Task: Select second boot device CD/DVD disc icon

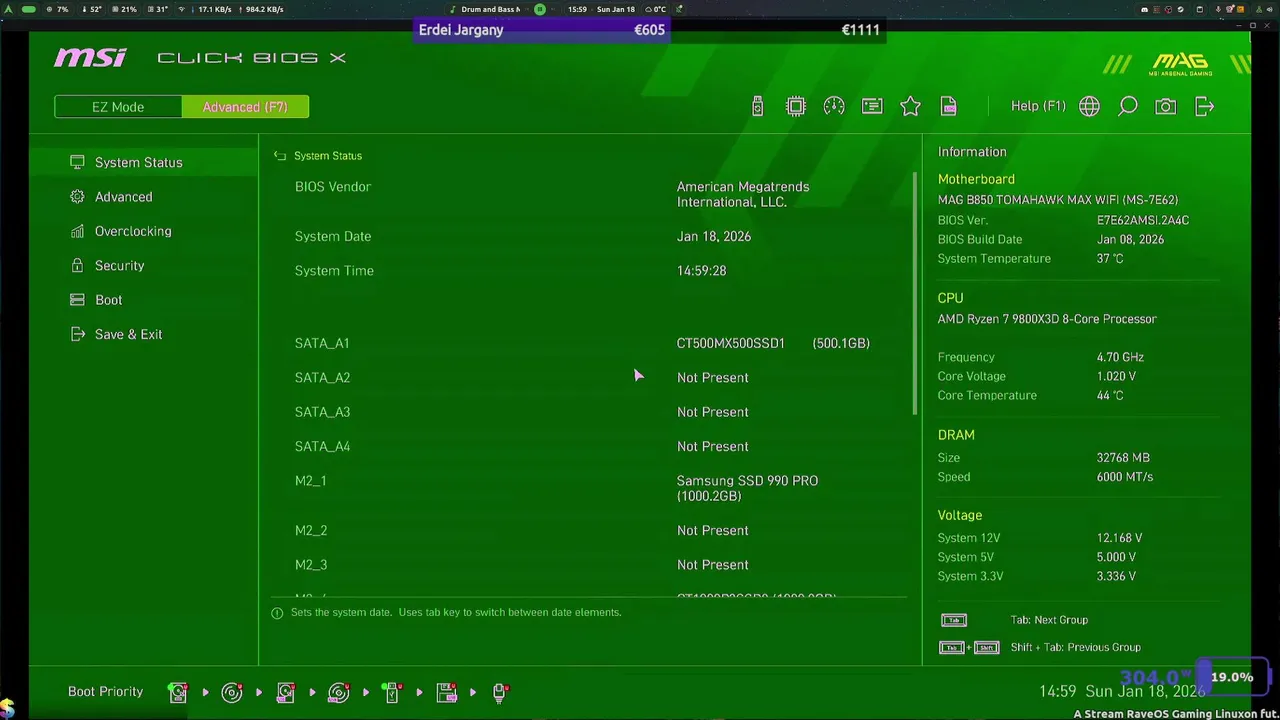Action: tap(232, 691)
